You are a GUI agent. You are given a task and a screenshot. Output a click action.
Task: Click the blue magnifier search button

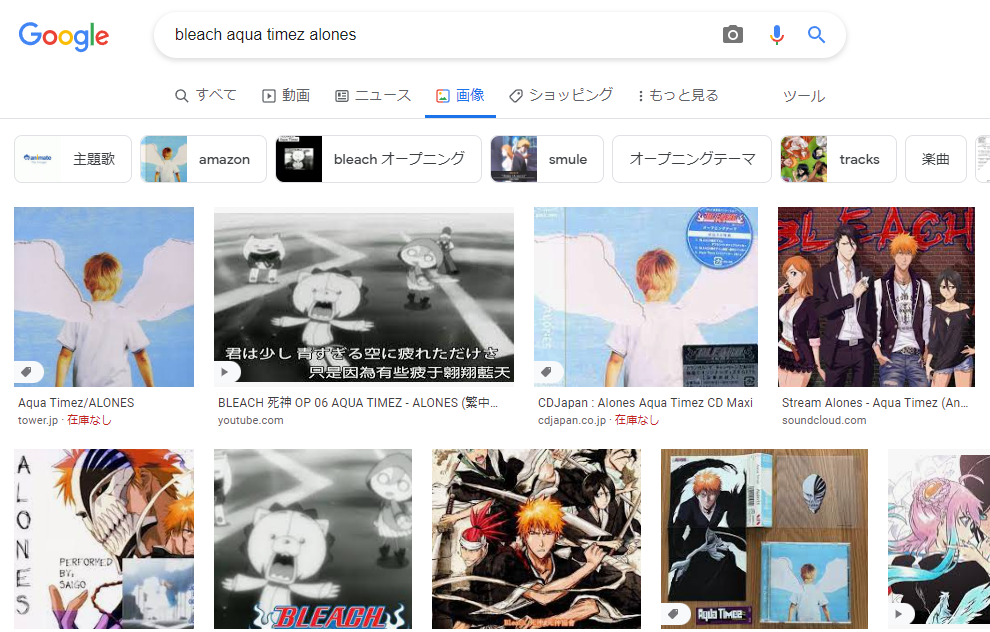point(817,35)
